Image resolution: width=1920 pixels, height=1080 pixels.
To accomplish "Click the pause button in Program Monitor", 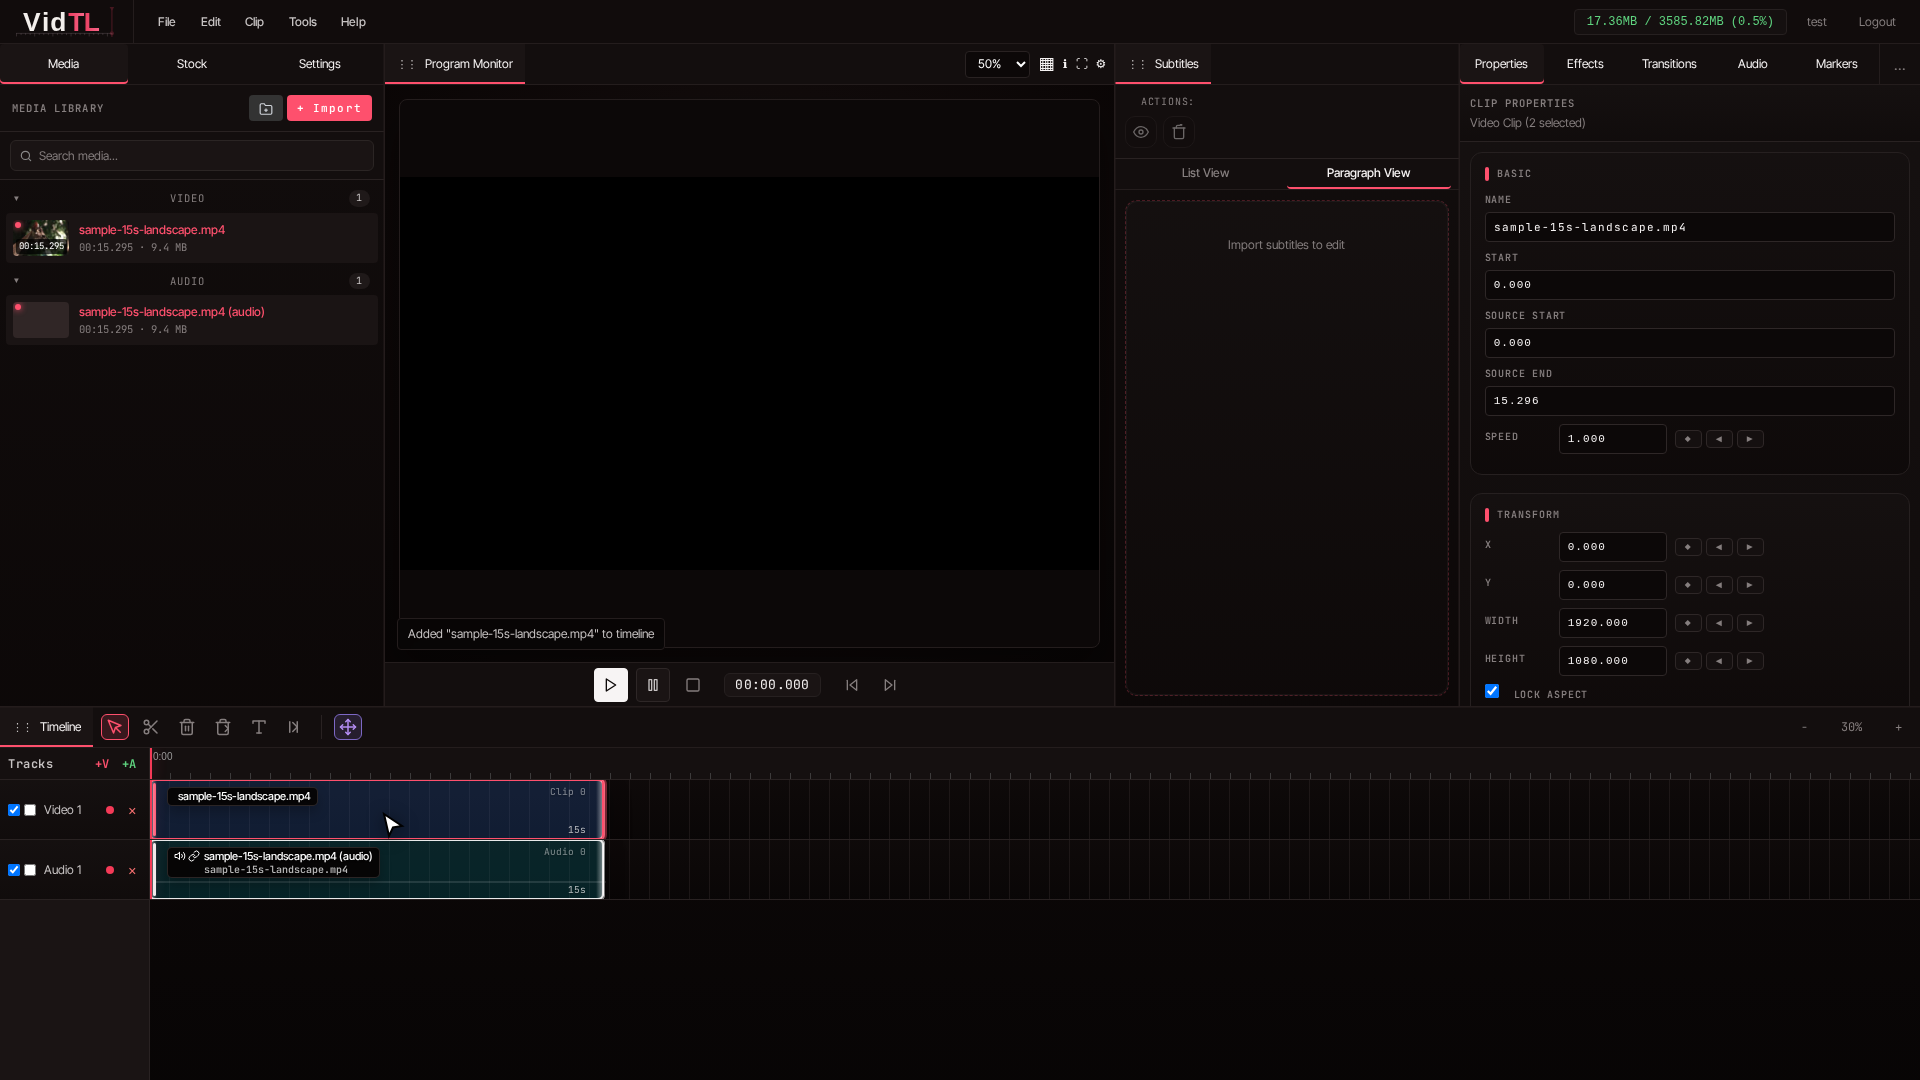I will [653, 685].
